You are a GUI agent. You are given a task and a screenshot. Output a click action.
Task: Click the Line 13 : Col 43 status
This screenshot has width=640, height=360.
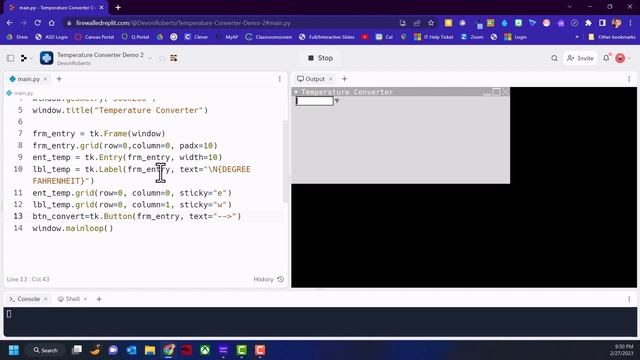[28, 279]
